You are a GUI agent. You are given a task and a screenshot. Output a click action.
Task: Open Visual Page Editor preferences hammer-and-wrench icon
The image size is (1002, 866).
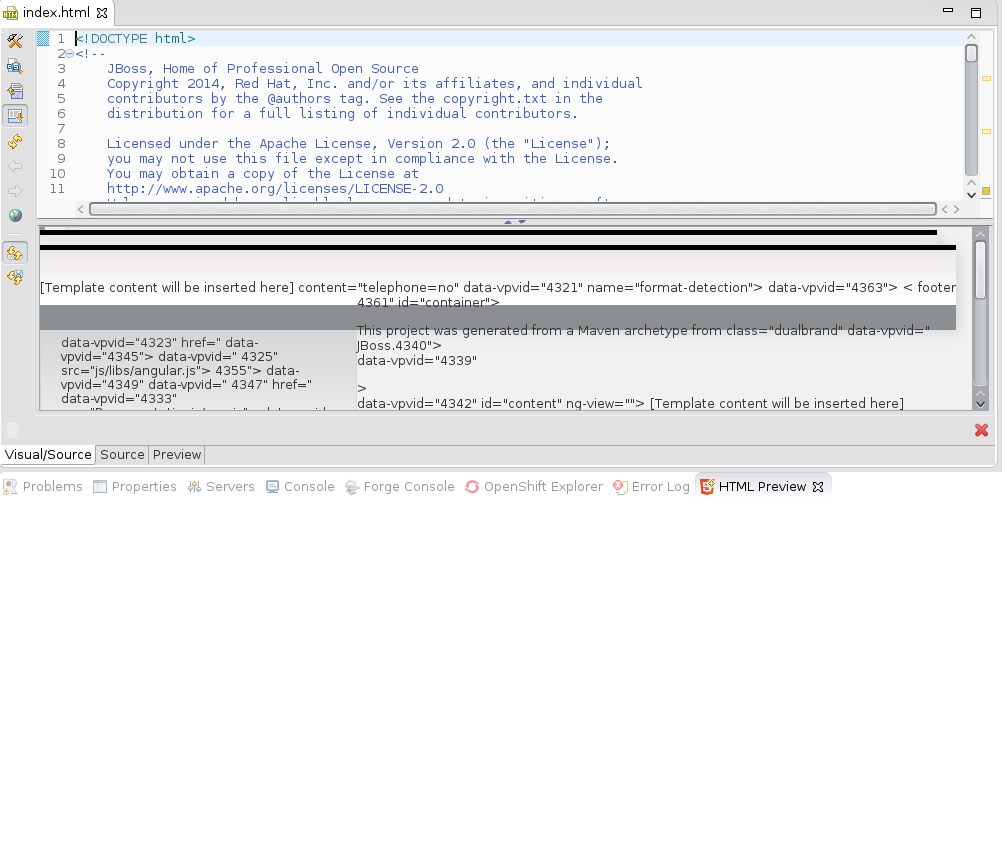click(x=15, y=41)
